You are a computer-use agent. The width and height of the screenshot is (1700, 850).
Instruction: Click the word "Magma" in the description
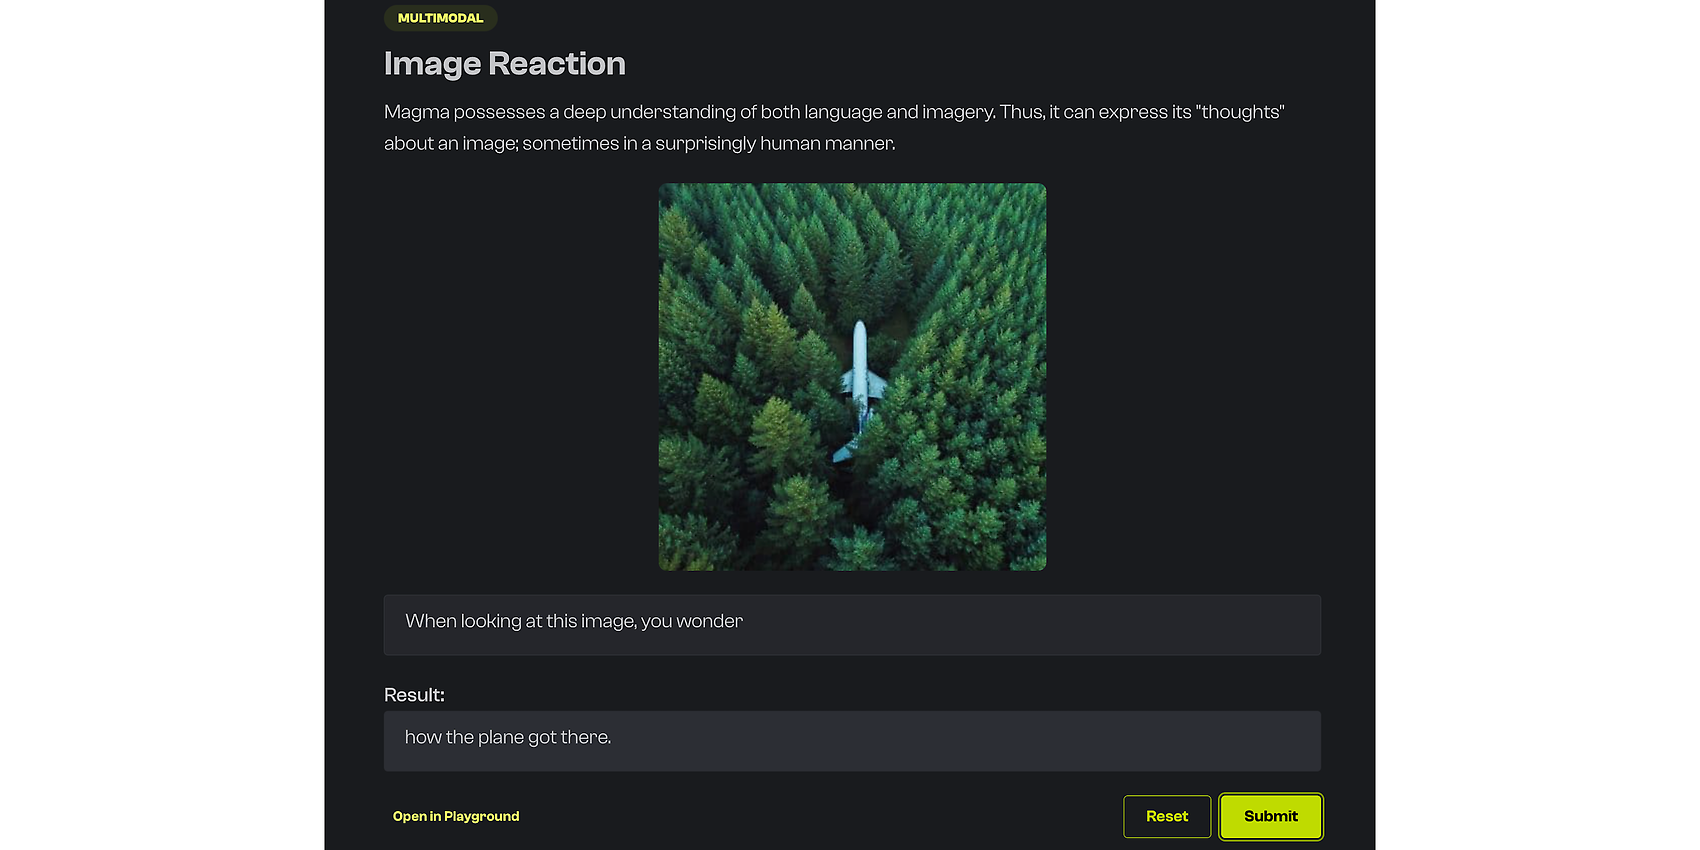pyautogui.click(x=416, y=112)
